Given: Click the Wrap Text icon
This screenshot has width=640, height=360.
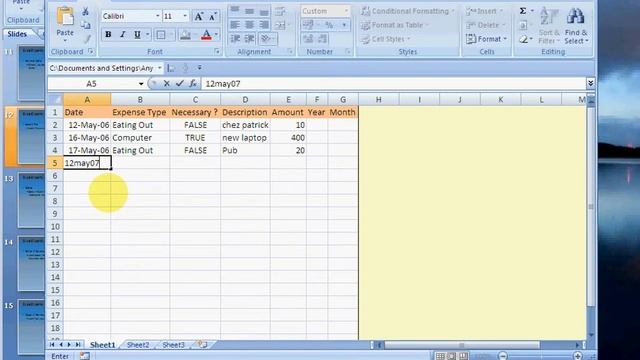Looking at the screenshot, I should click(280, 11).
